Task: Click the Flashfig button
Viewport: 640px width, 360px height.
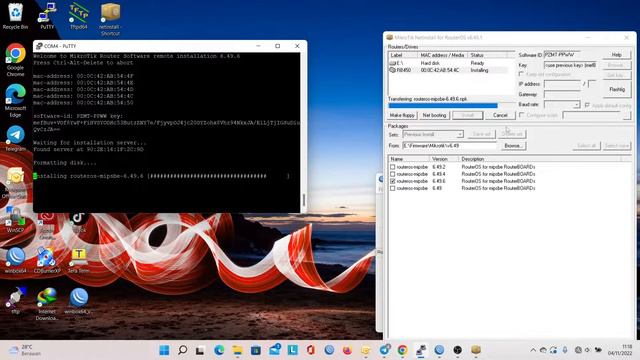Action: click(616, 89)
